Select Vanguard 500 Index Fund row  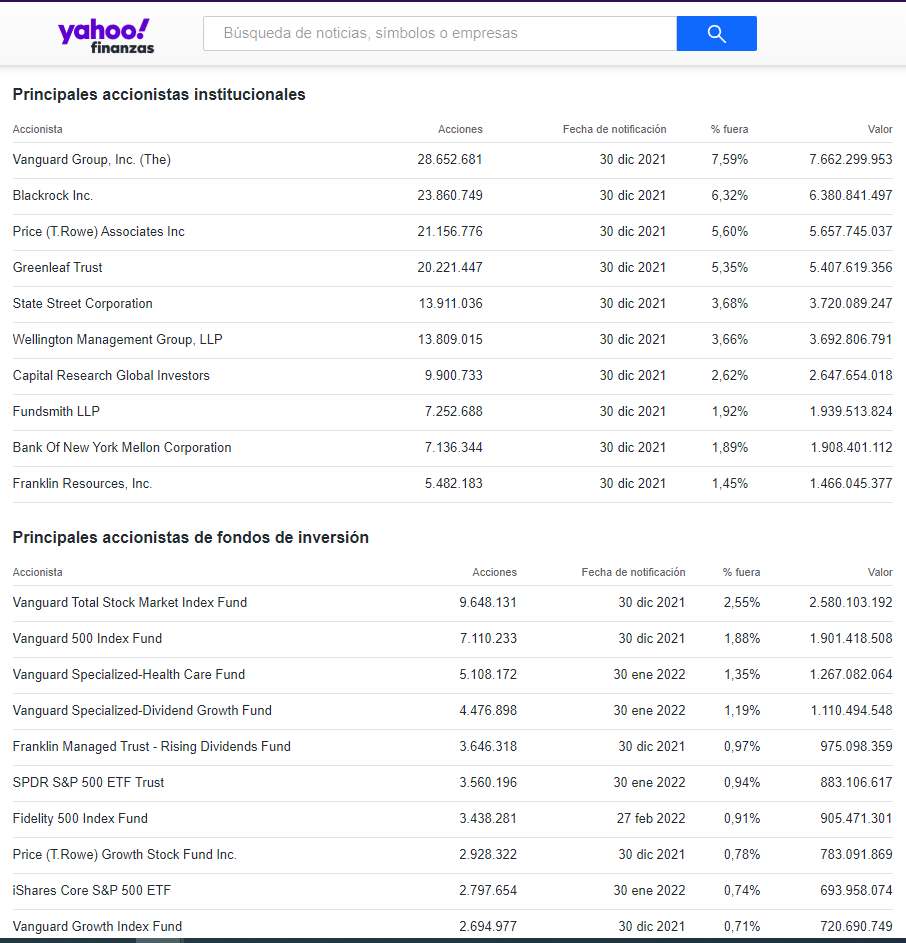tap(87, 639)
